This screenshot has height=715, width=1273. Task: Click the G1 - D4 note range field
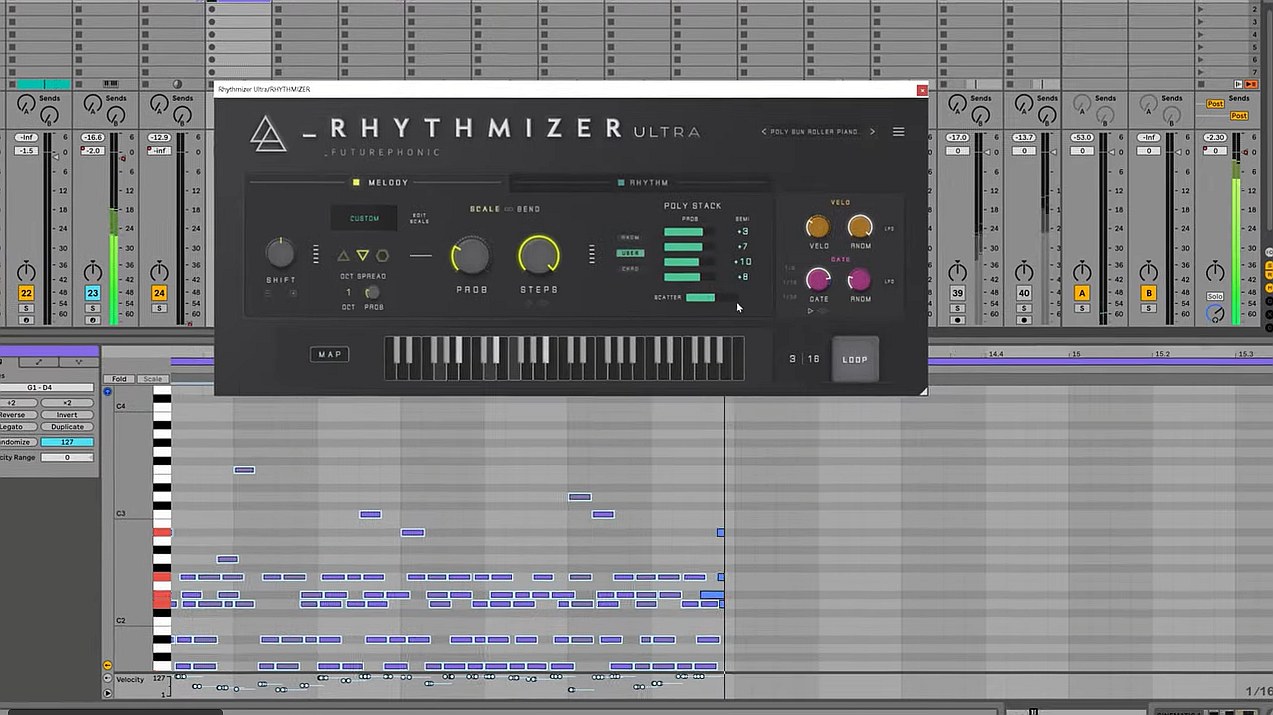[x=46, y=388]
